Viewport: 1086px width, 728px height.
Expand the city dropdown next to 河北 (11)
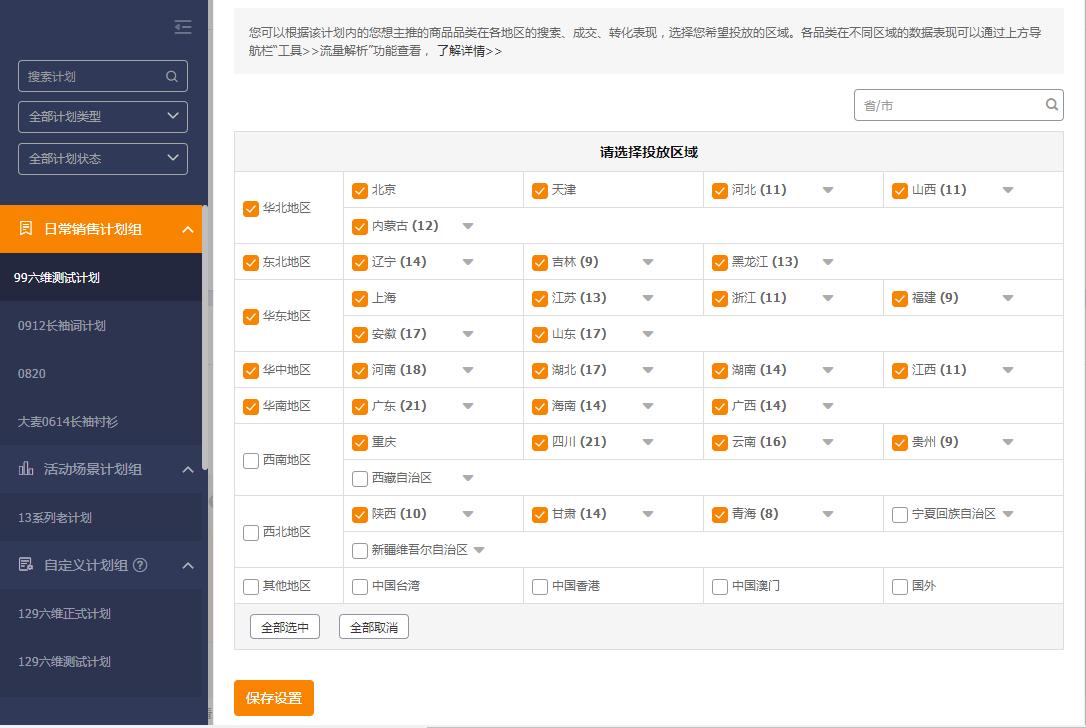tap(827, 189)
